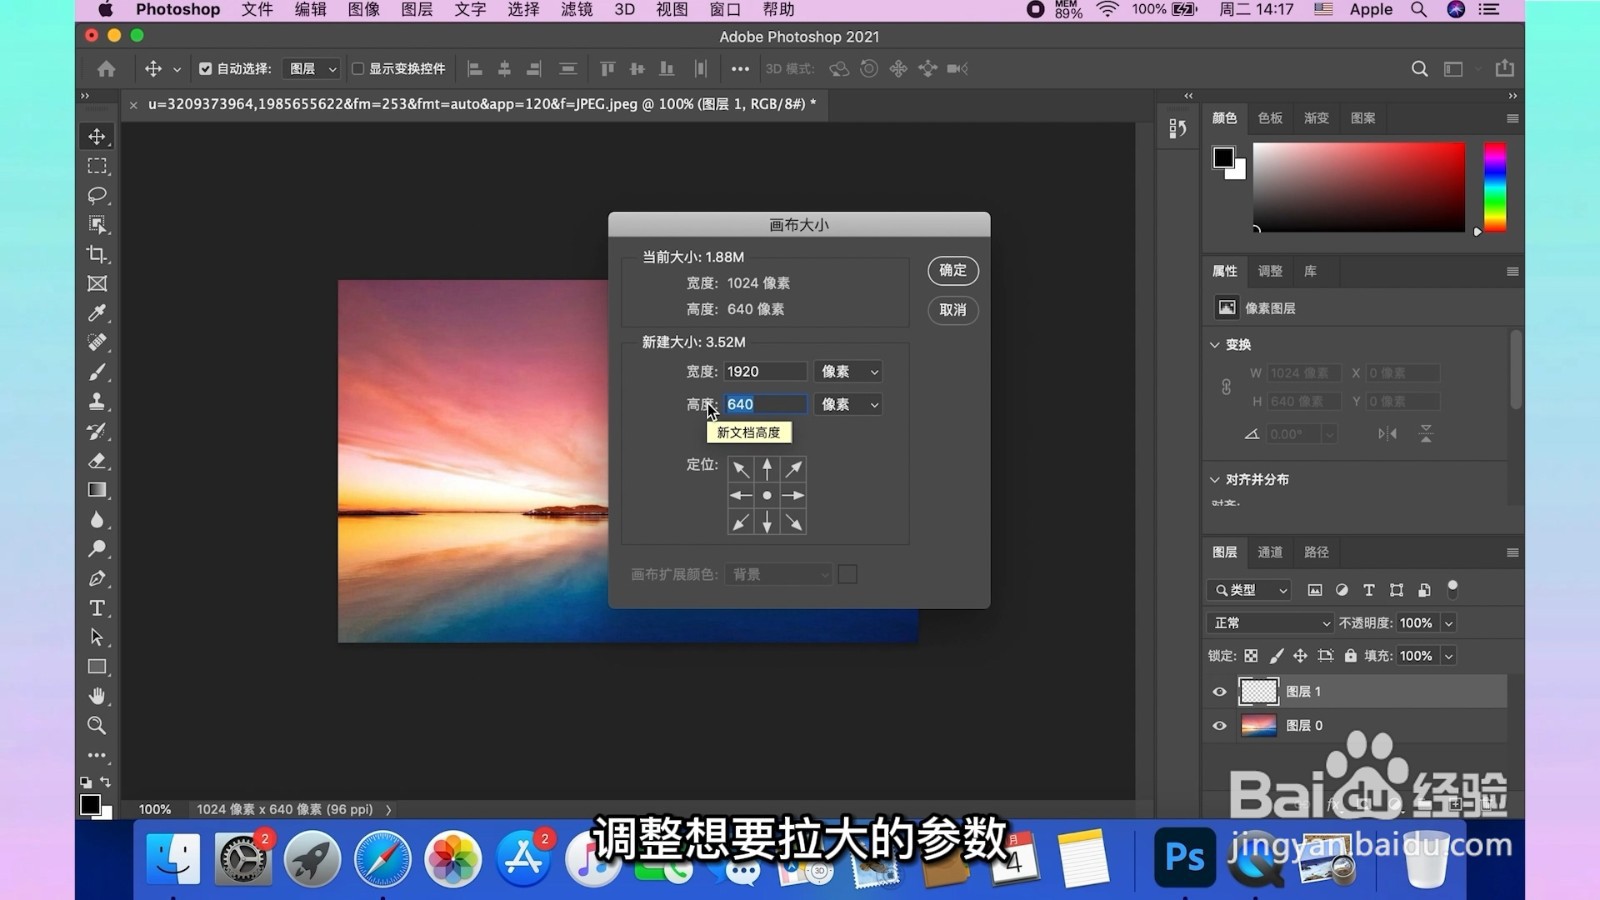Collapse the 变换 section
This screenshot has width=1600, height=900.
pos(1215,345)
